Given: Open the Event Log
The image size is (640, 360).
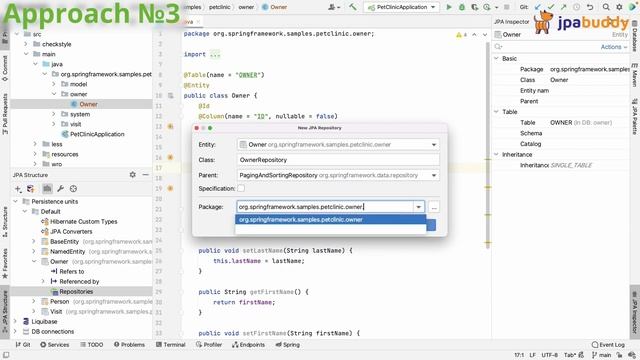Looking at the screenshot, I should point(608,344).
